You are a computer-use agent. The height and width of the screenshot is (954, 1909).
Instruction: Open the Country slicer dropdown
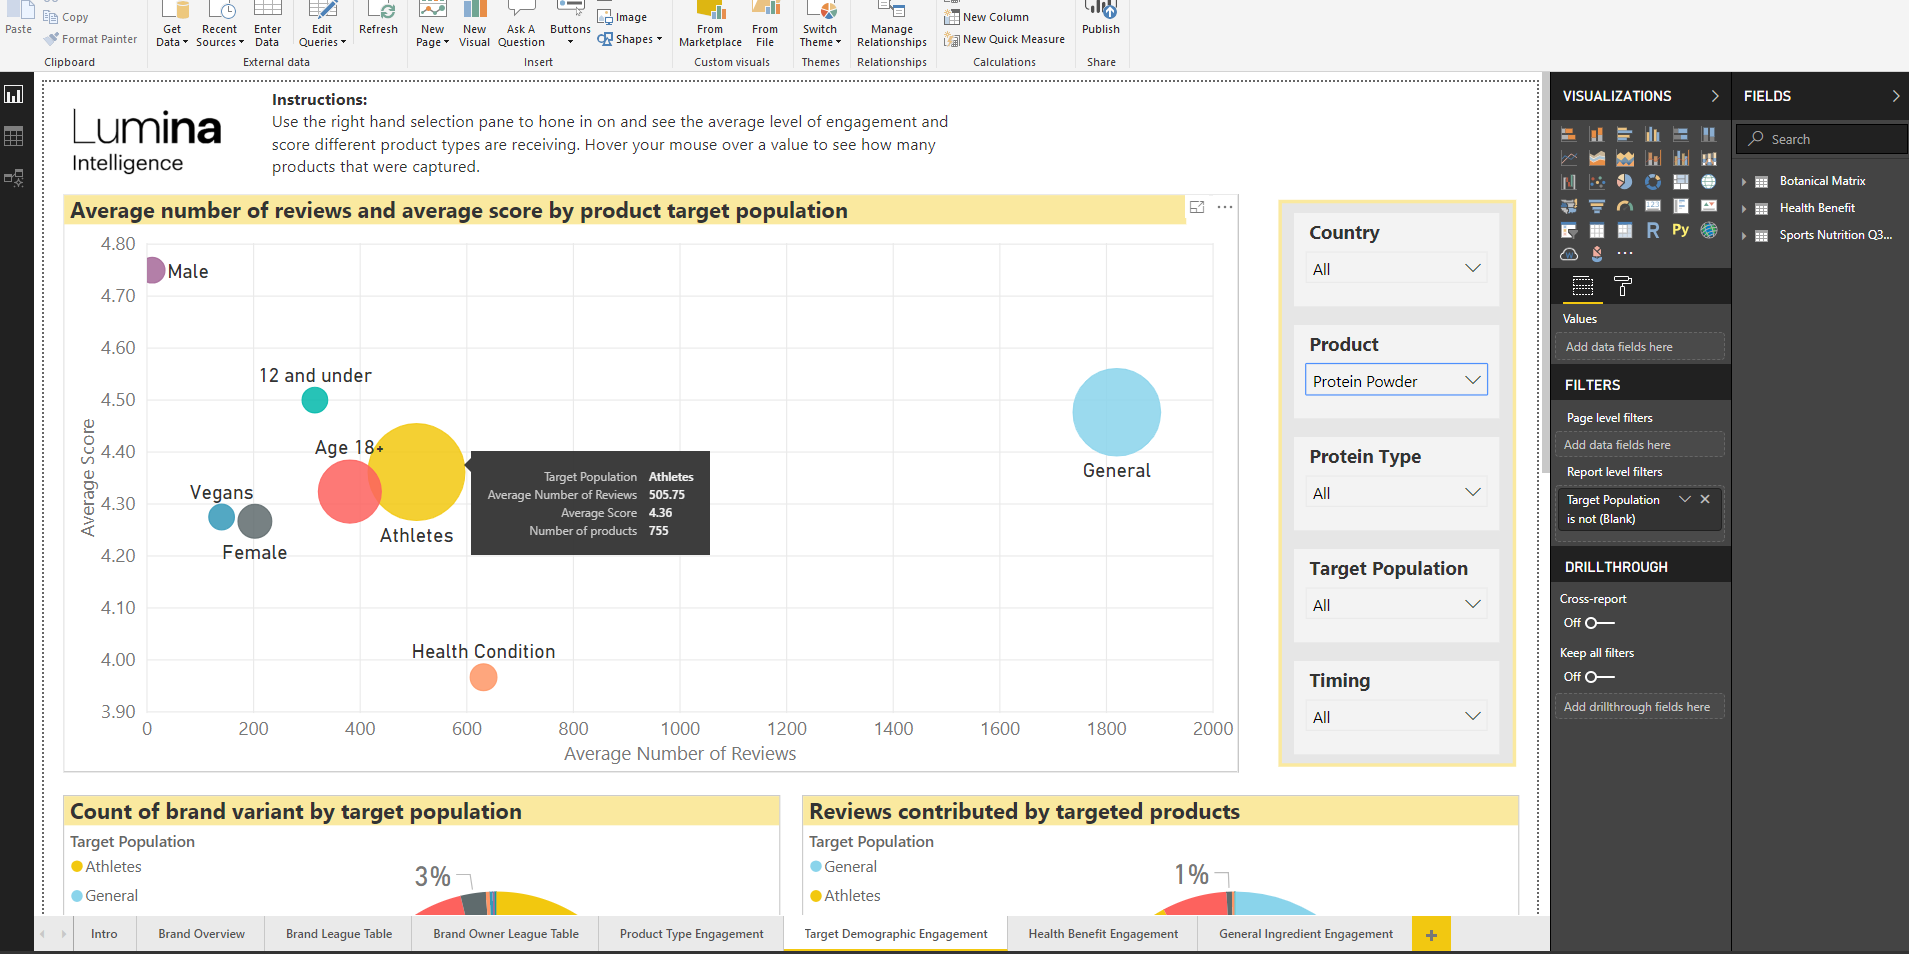click(1473, 267)
